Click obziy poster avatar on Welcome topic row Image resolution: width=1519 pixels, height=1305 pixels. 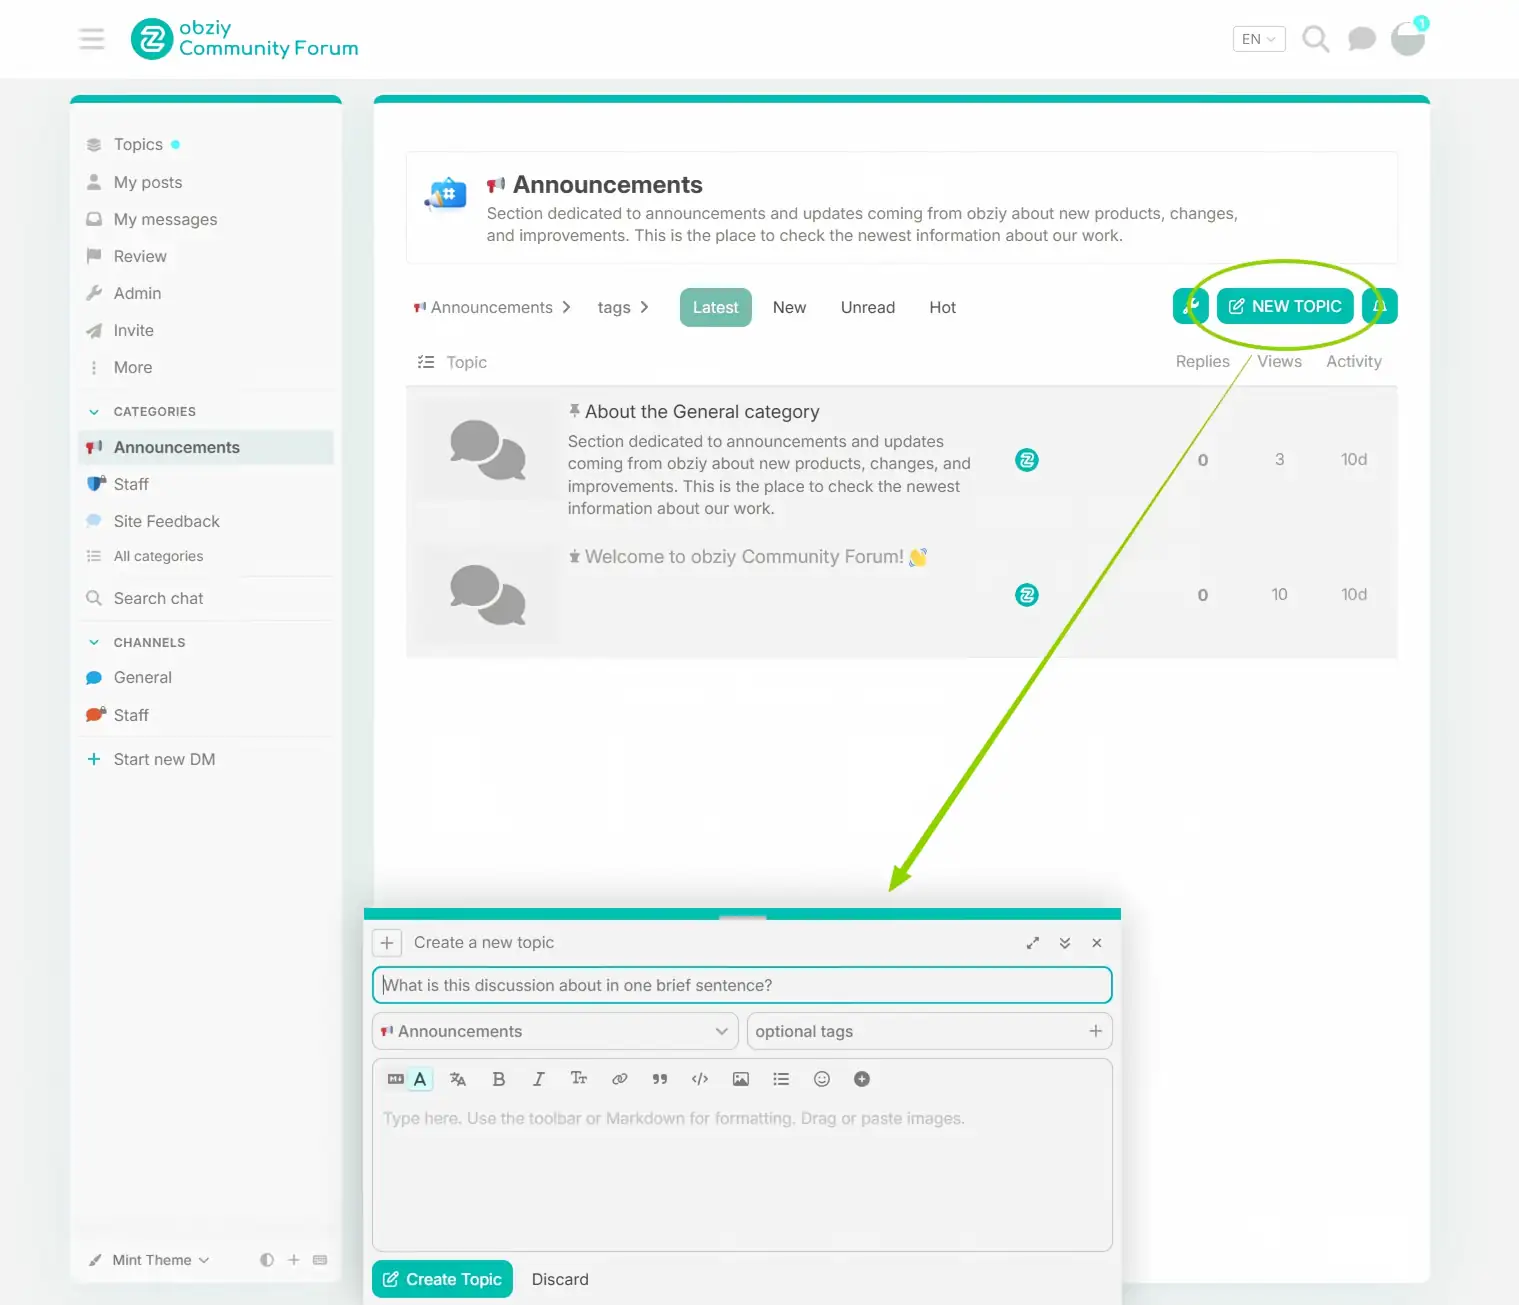click(x=1027, y=595)
